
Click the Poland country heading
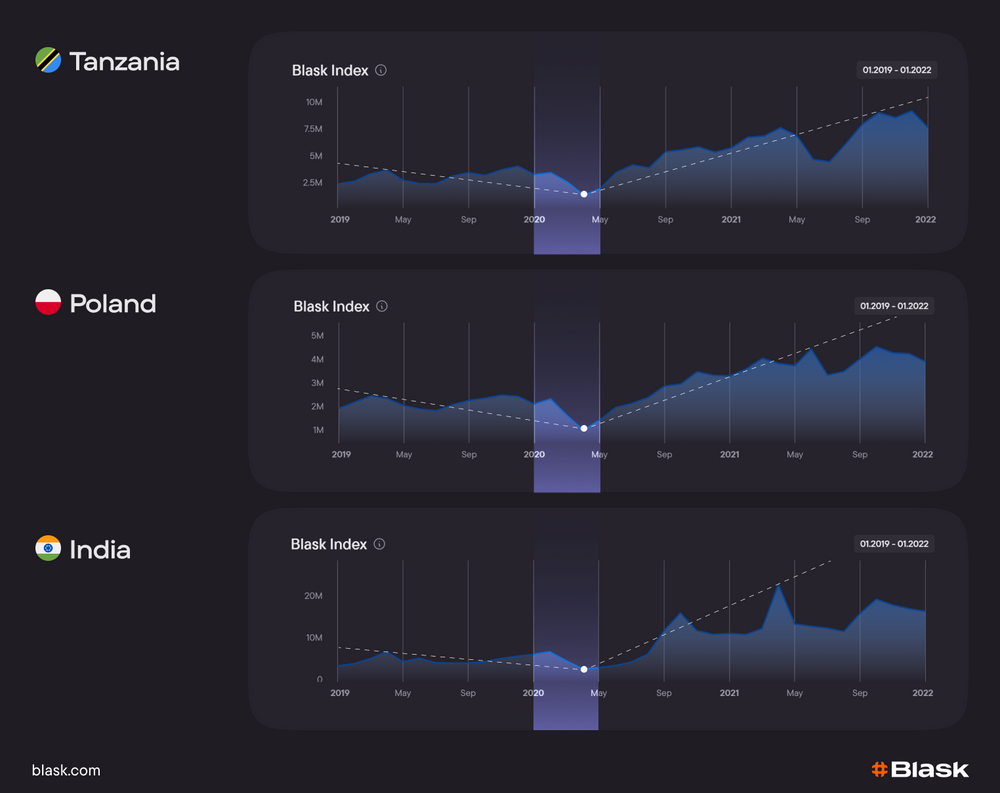113,304
